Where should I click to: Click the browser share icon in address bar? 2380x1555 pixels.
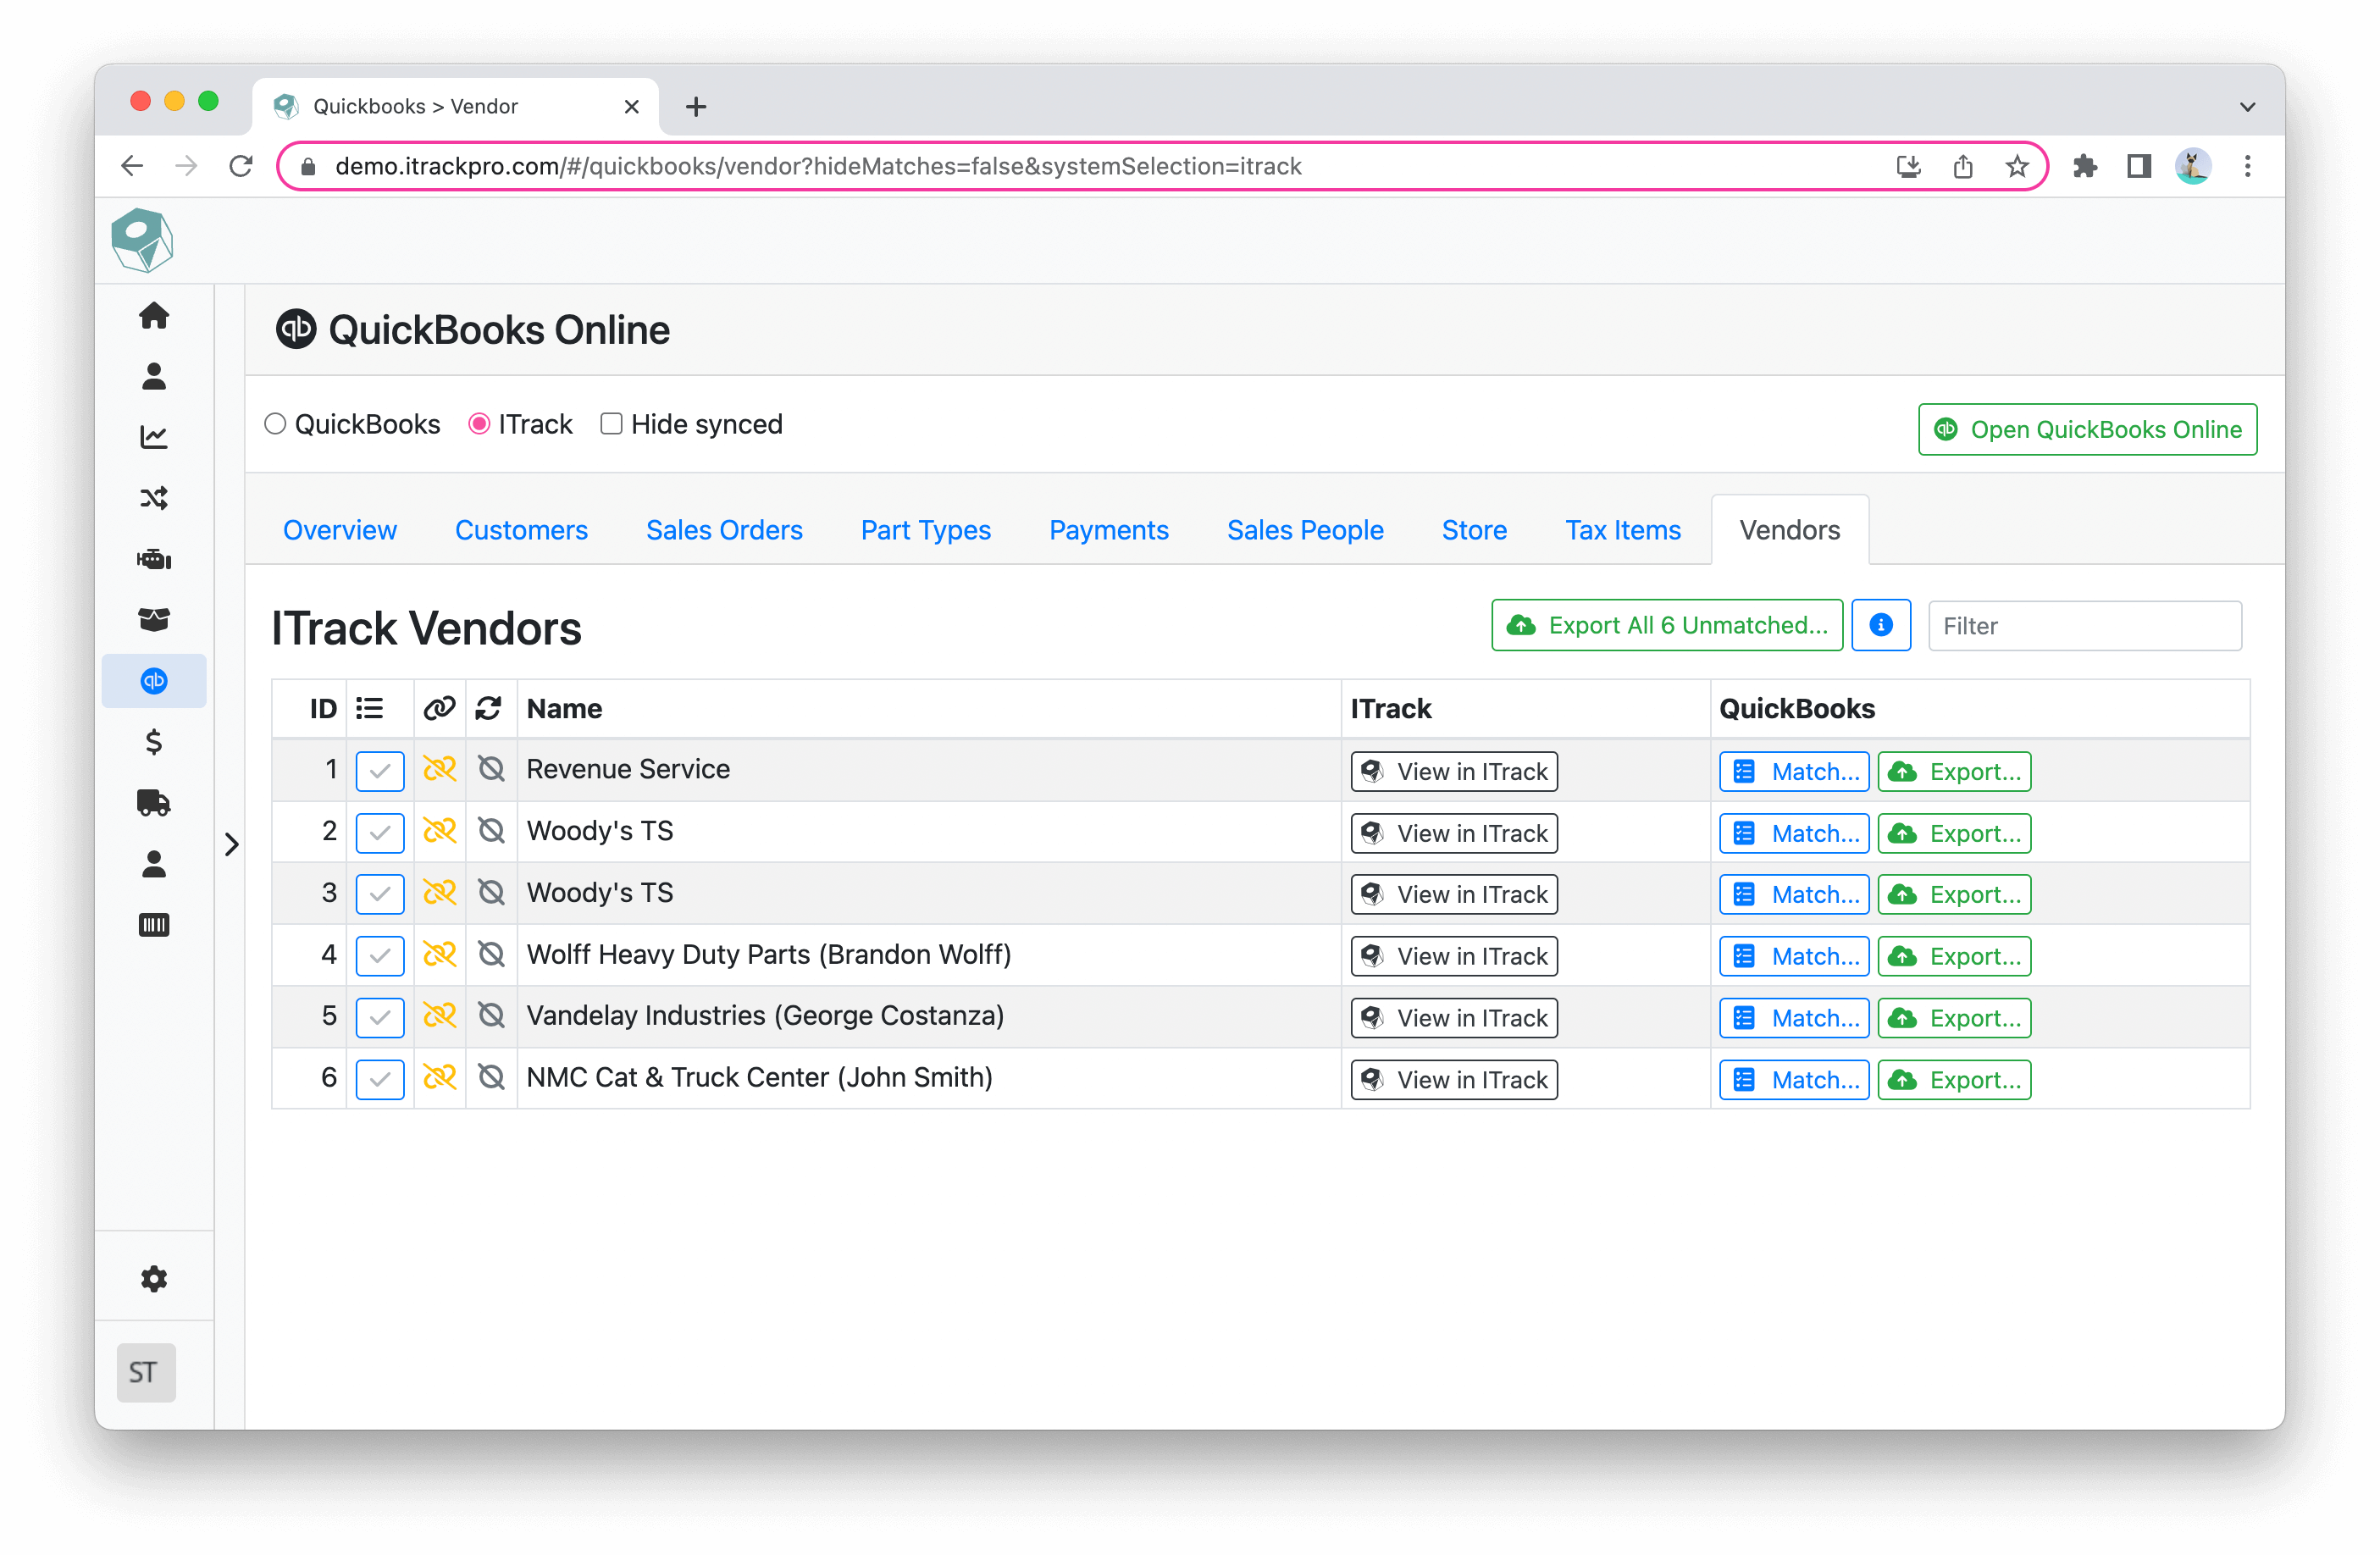coord(1963,166)
